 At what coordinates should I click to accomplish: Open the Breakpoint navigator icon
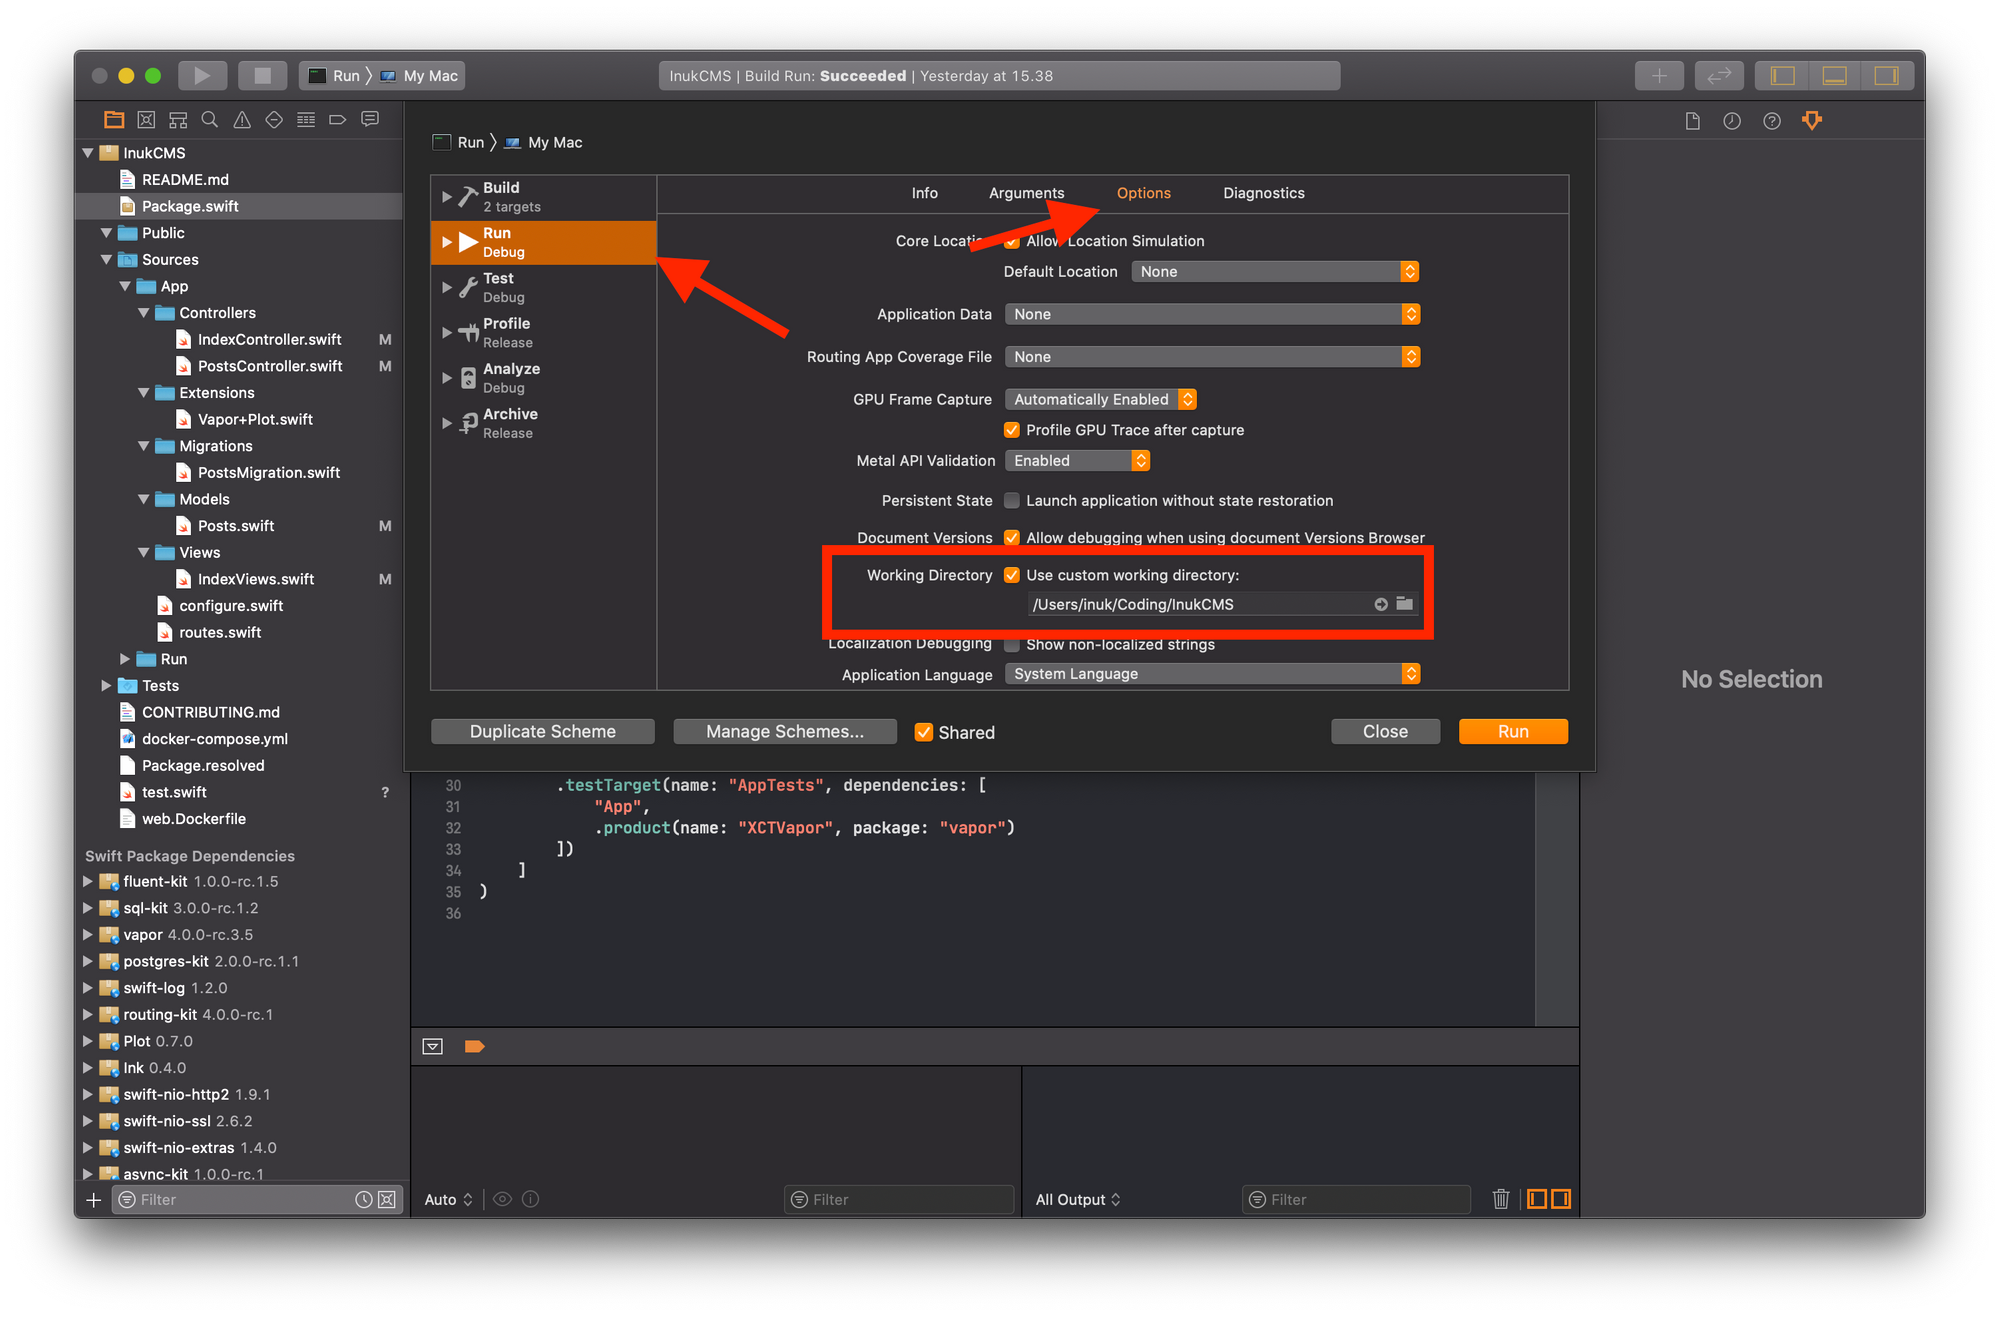pos(338,120)
